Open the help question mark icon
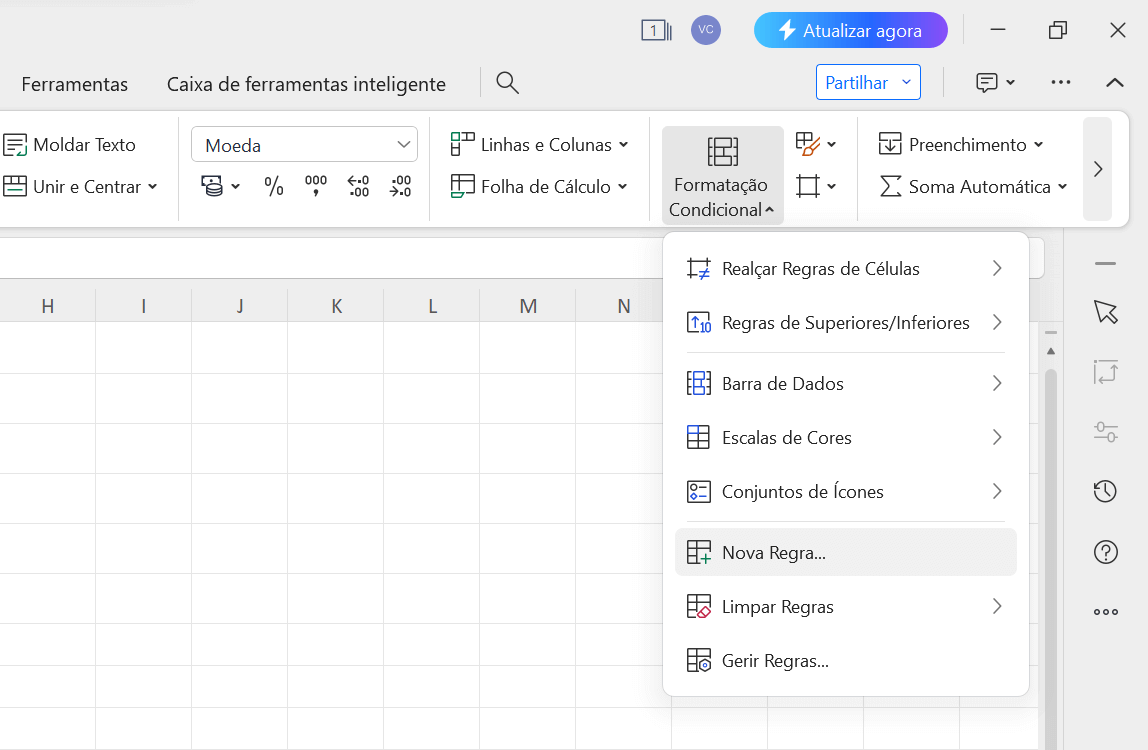1148x750 pixels. [1105, 552]
